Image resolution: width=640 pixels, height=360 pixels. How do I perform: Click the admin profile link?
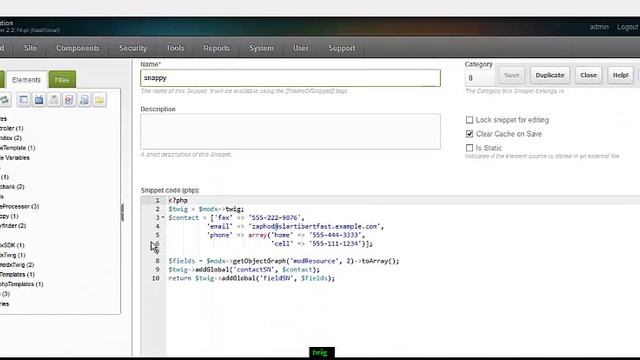pyautogui.click(x=599, y=27)
